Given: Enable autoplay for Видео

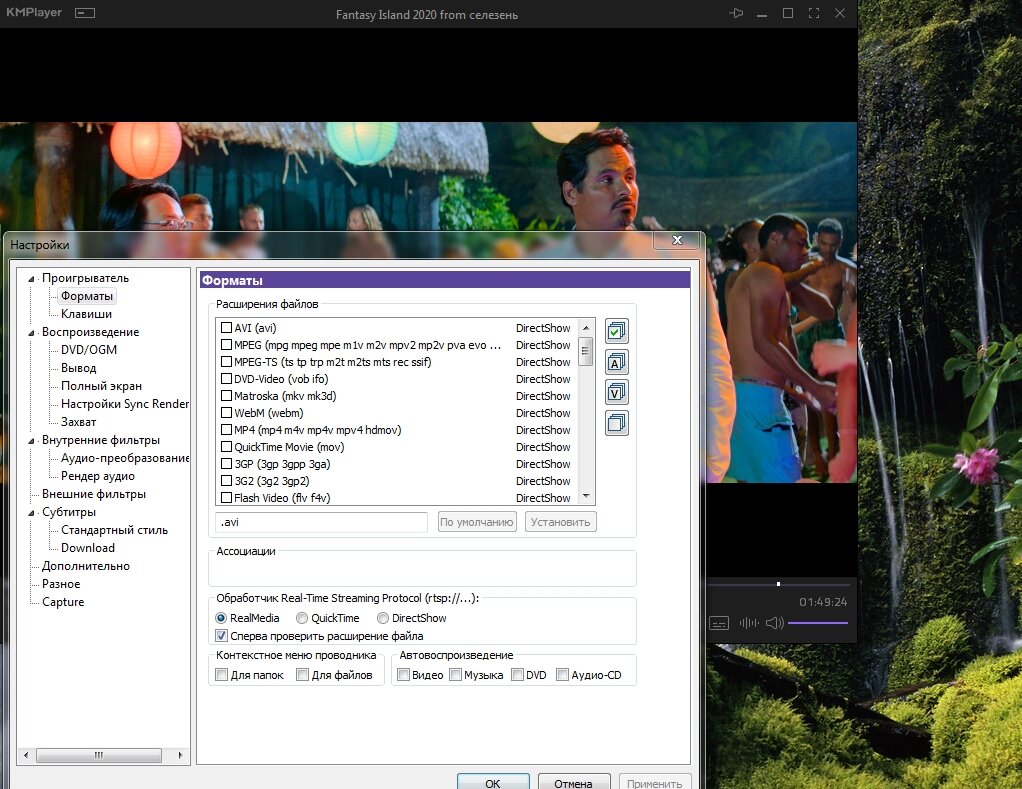Looking at the screenshot, I should click(x=403, y=675).
